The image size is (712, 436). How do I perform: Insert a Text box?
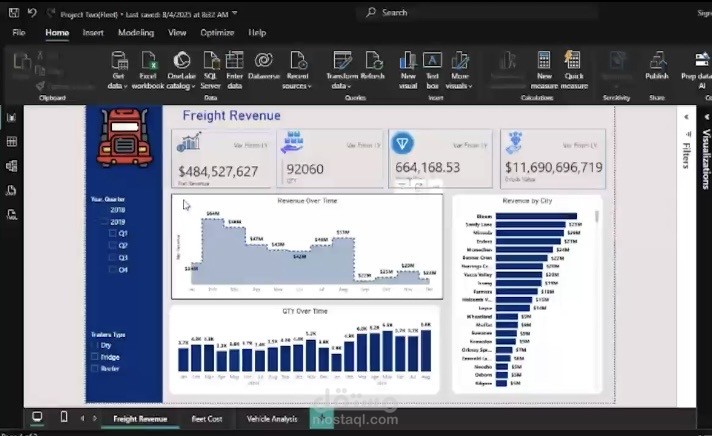pyautogui.click(x=432, y=71)
